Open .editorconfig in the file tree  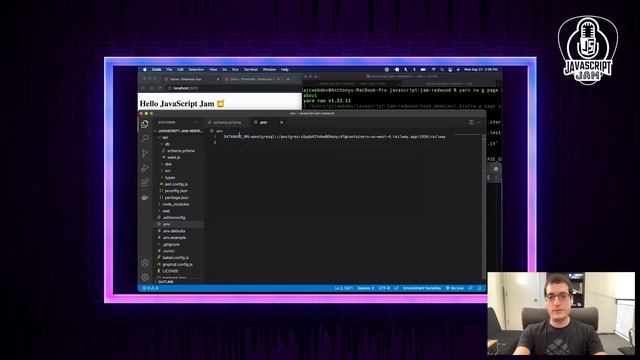click(173, 218)
